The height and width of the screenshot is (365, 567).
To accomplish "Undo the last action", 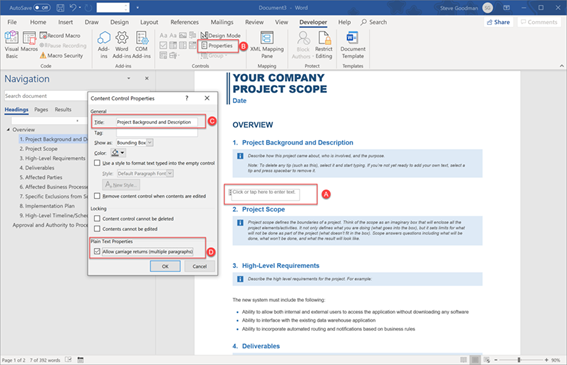I will 73,8.
